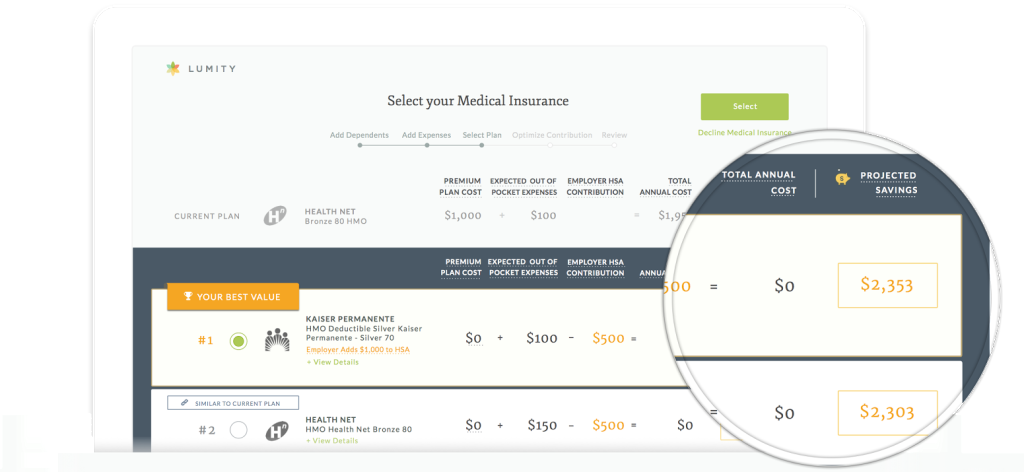This screenshot has width=1024, height=472.
Task: Click the trophy icon on Your Best Value
Action: pyautogui.click(x=185, y=297)
